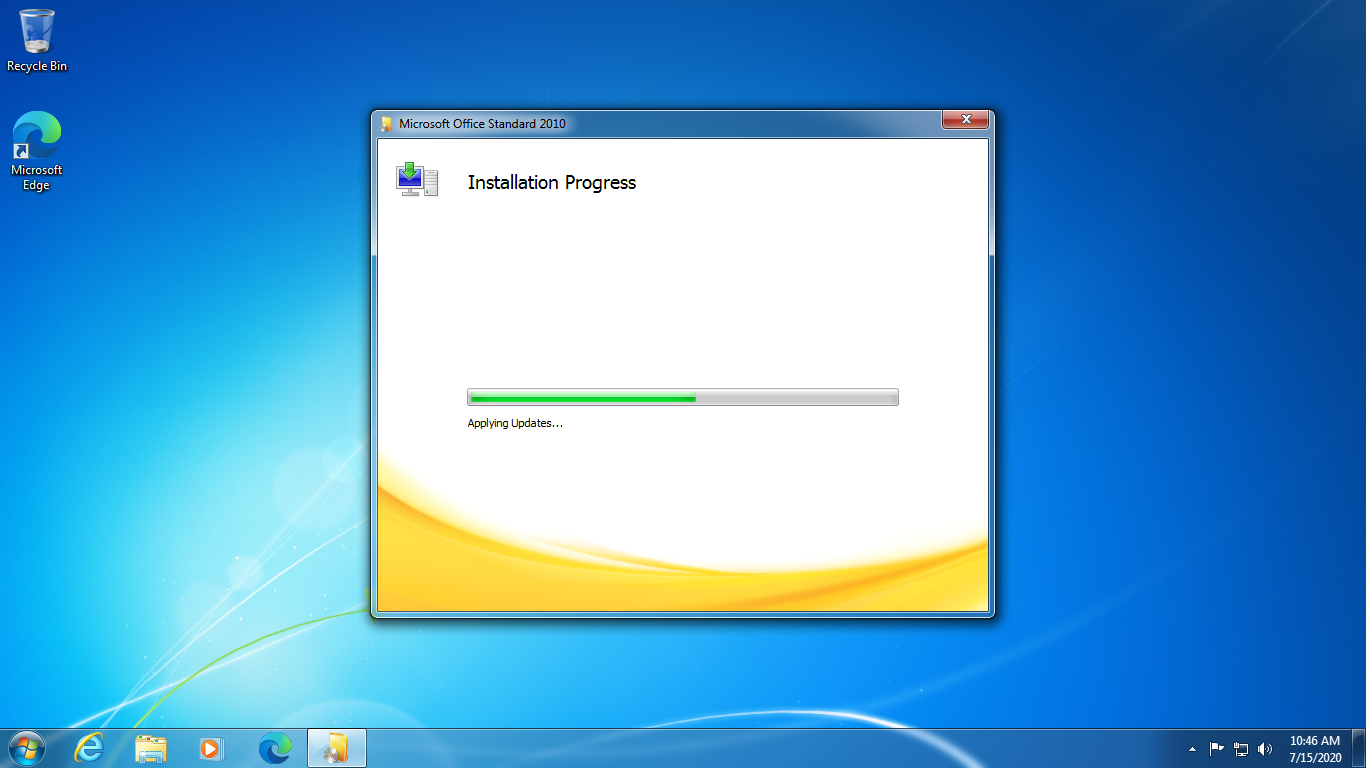Click the Show desktop button
The image size is (1366, 768).
coord(1359,748)
